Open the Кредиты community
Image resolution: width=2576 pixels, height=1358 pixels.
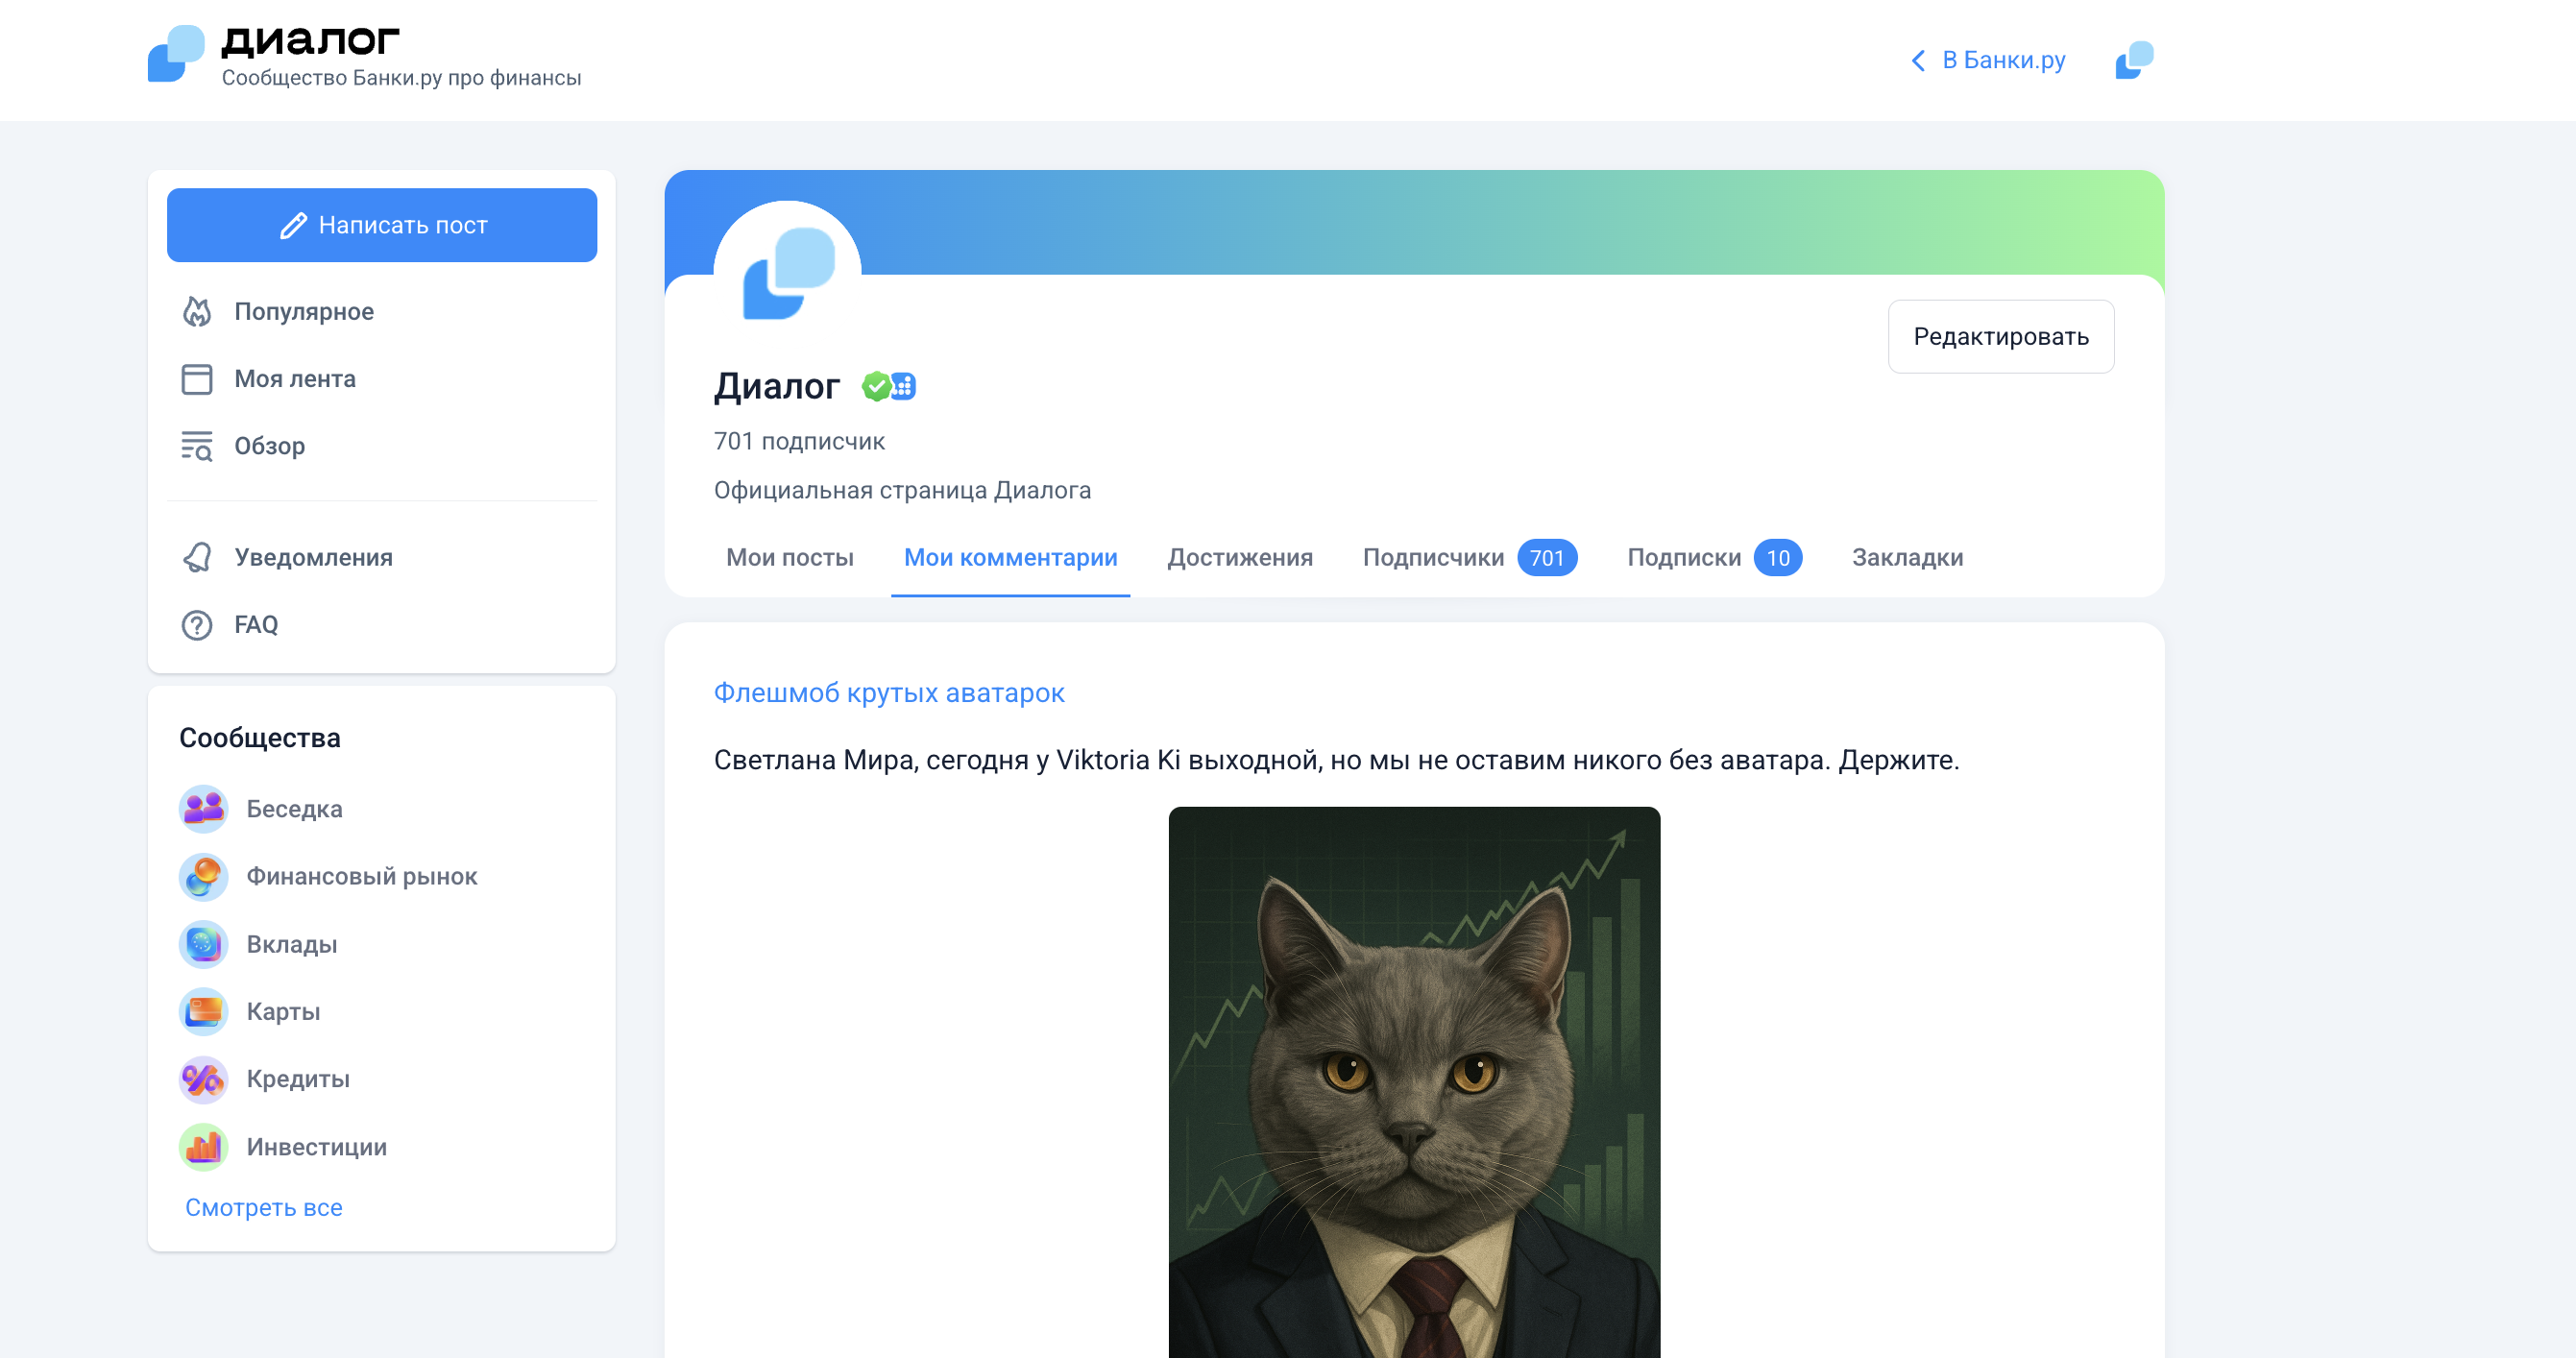(298, 1080)
